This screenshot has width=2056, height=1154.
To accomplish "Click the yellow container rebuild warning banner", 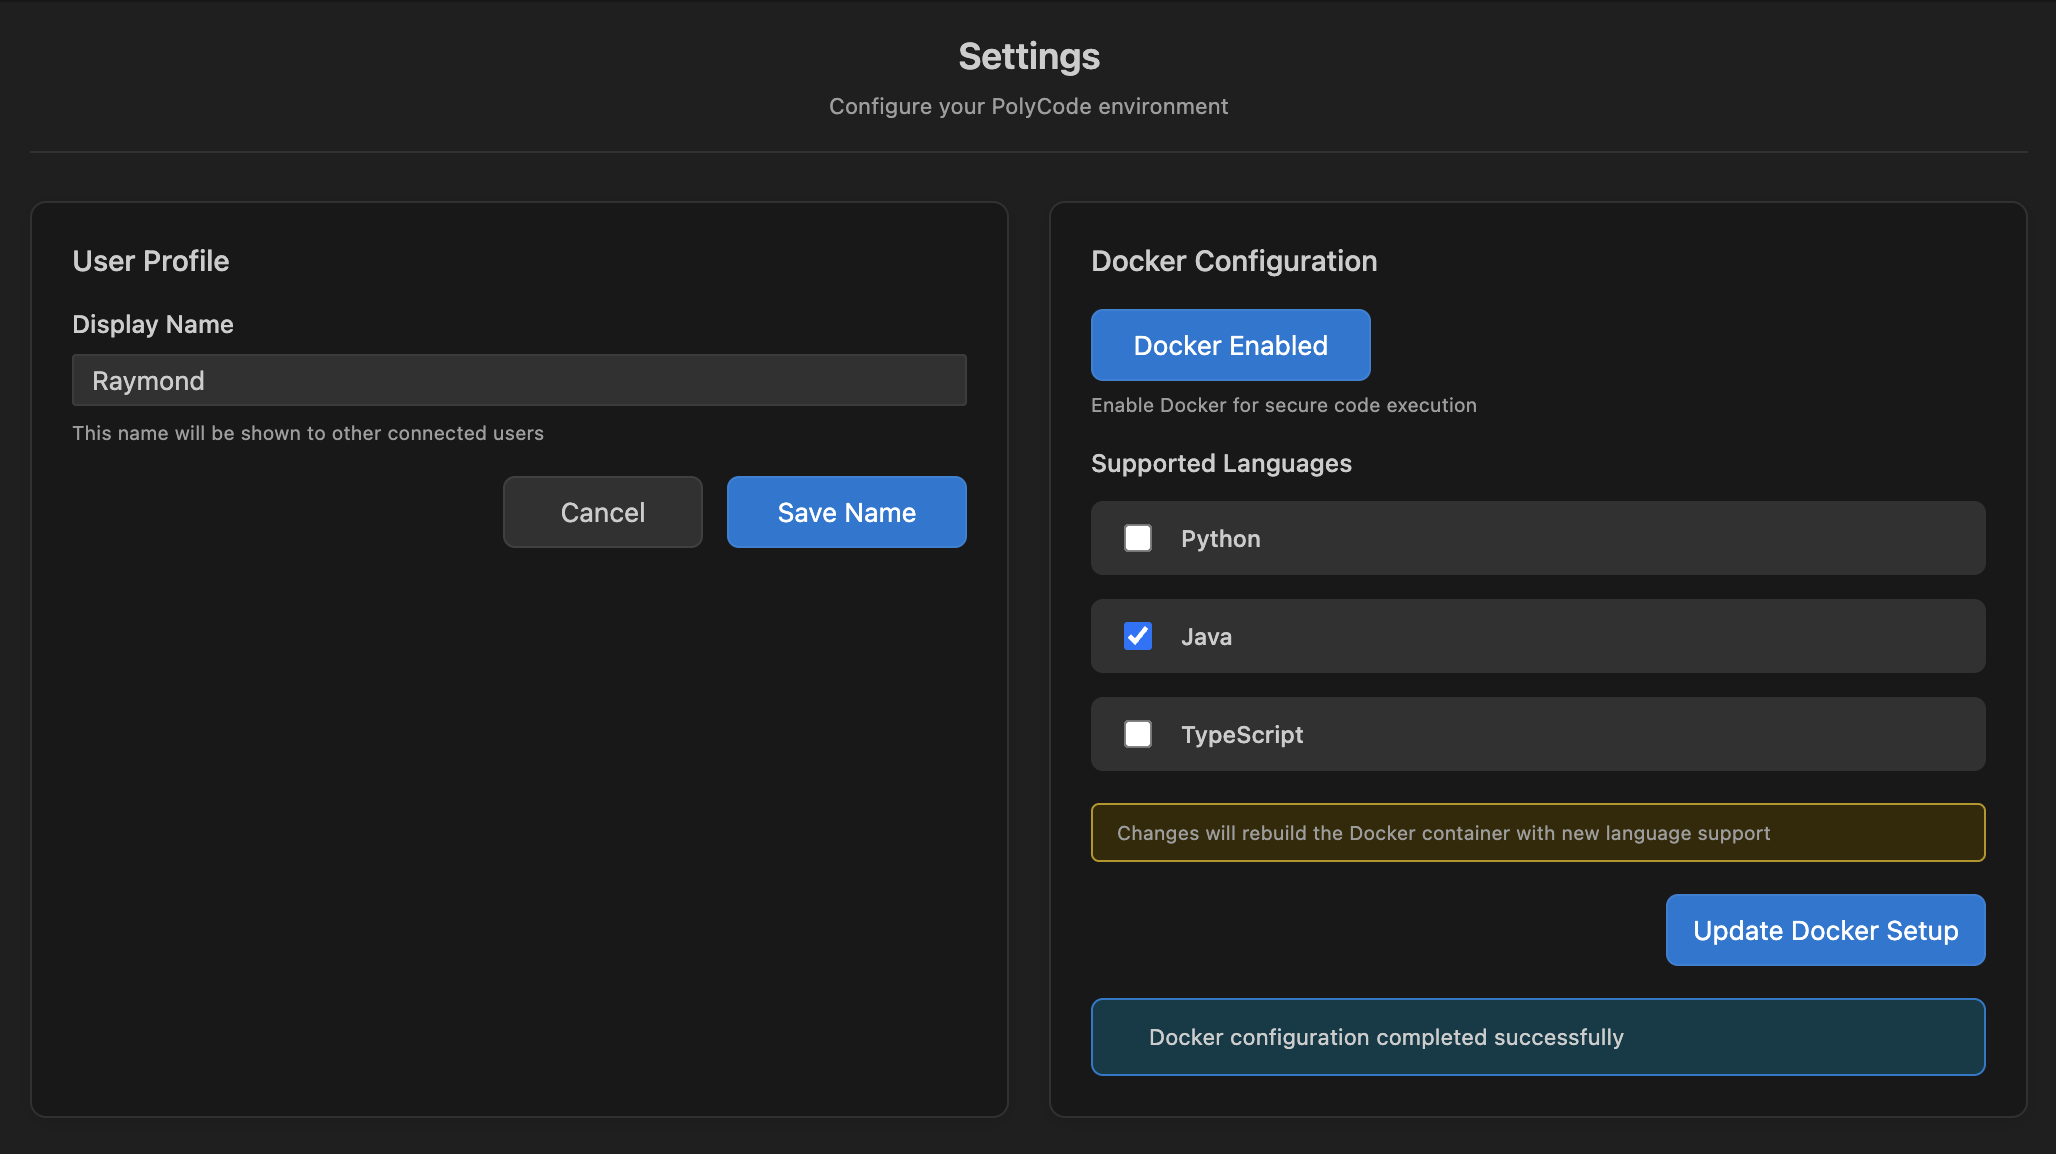I will [x=1537, y=832].
